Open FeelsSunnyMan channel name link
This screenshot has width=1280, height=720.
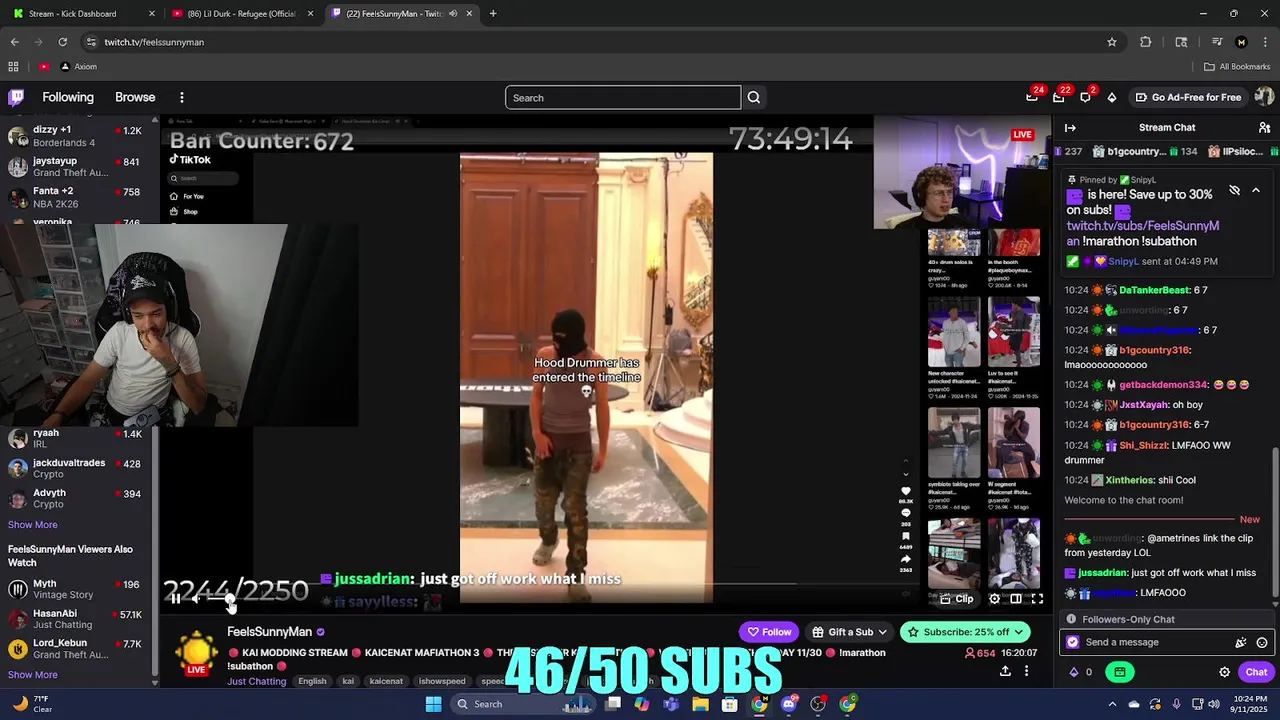point(269,632)
